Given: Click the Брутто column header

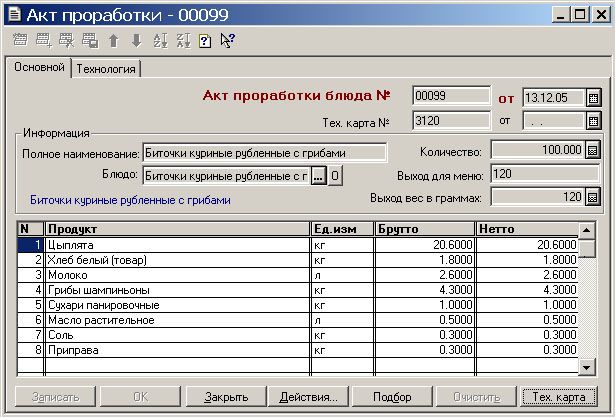Looking at the screenshot, I should point(425,229).
